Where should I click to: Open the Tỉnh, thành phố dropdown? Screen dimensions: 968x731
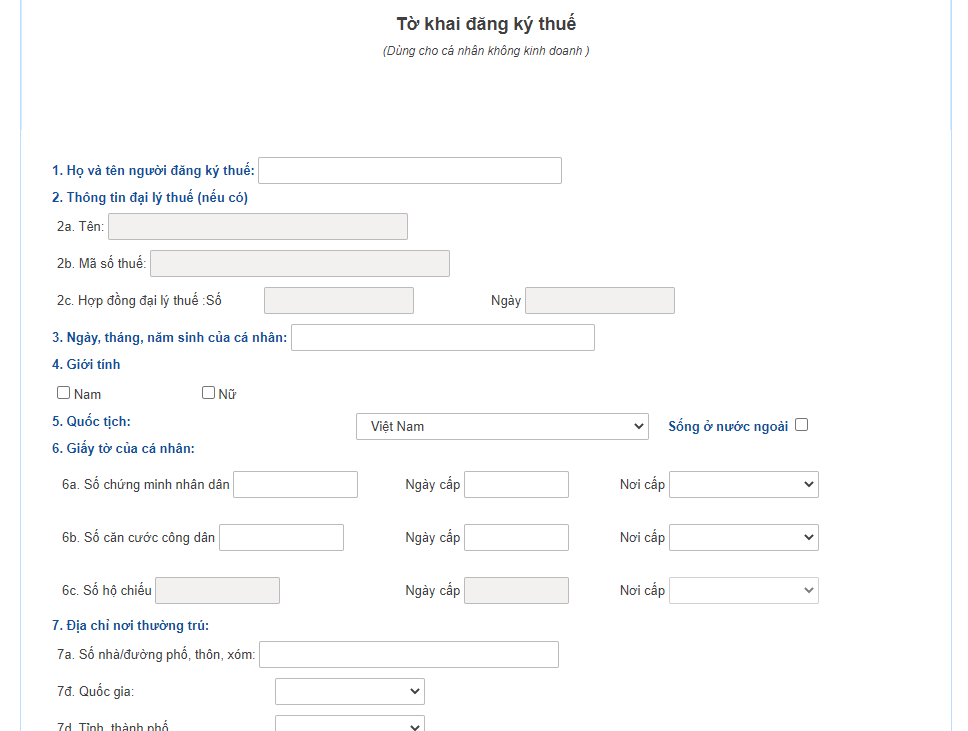349,724
